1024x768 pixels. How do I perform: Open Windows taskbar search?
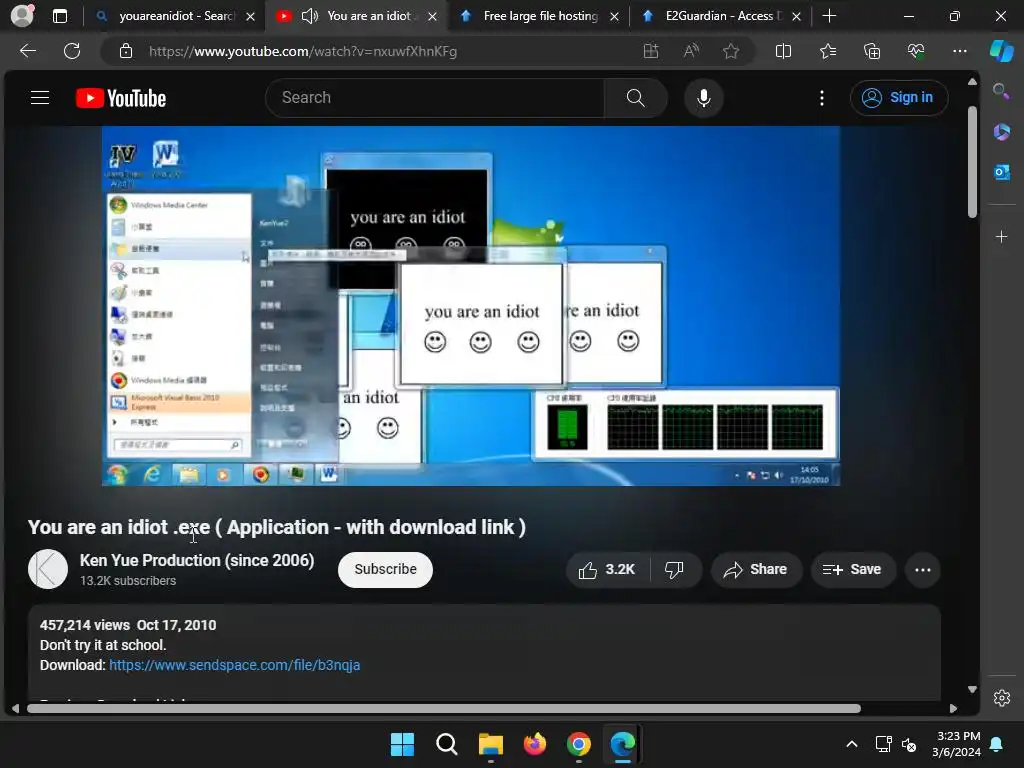[447, 744]
